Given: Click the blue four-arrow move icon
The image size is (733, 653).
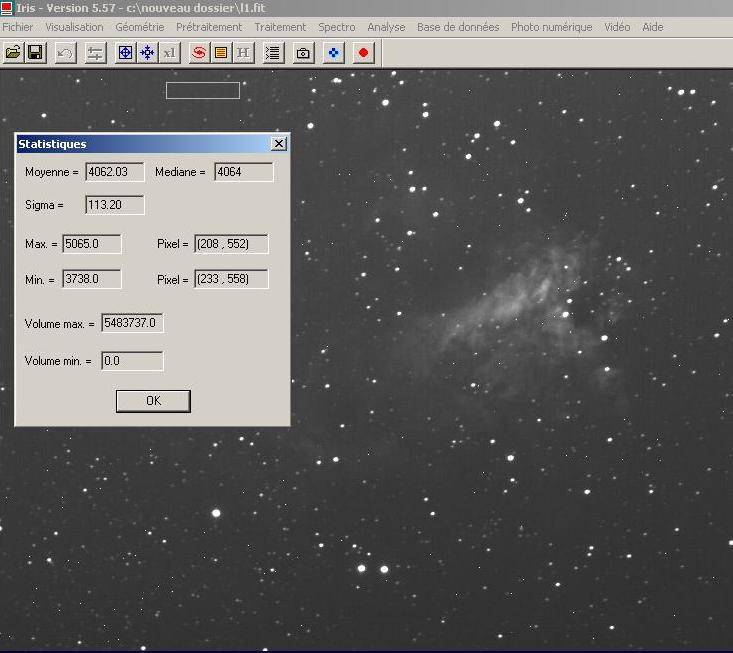Looking at the screenshot, I should point(148,52).
